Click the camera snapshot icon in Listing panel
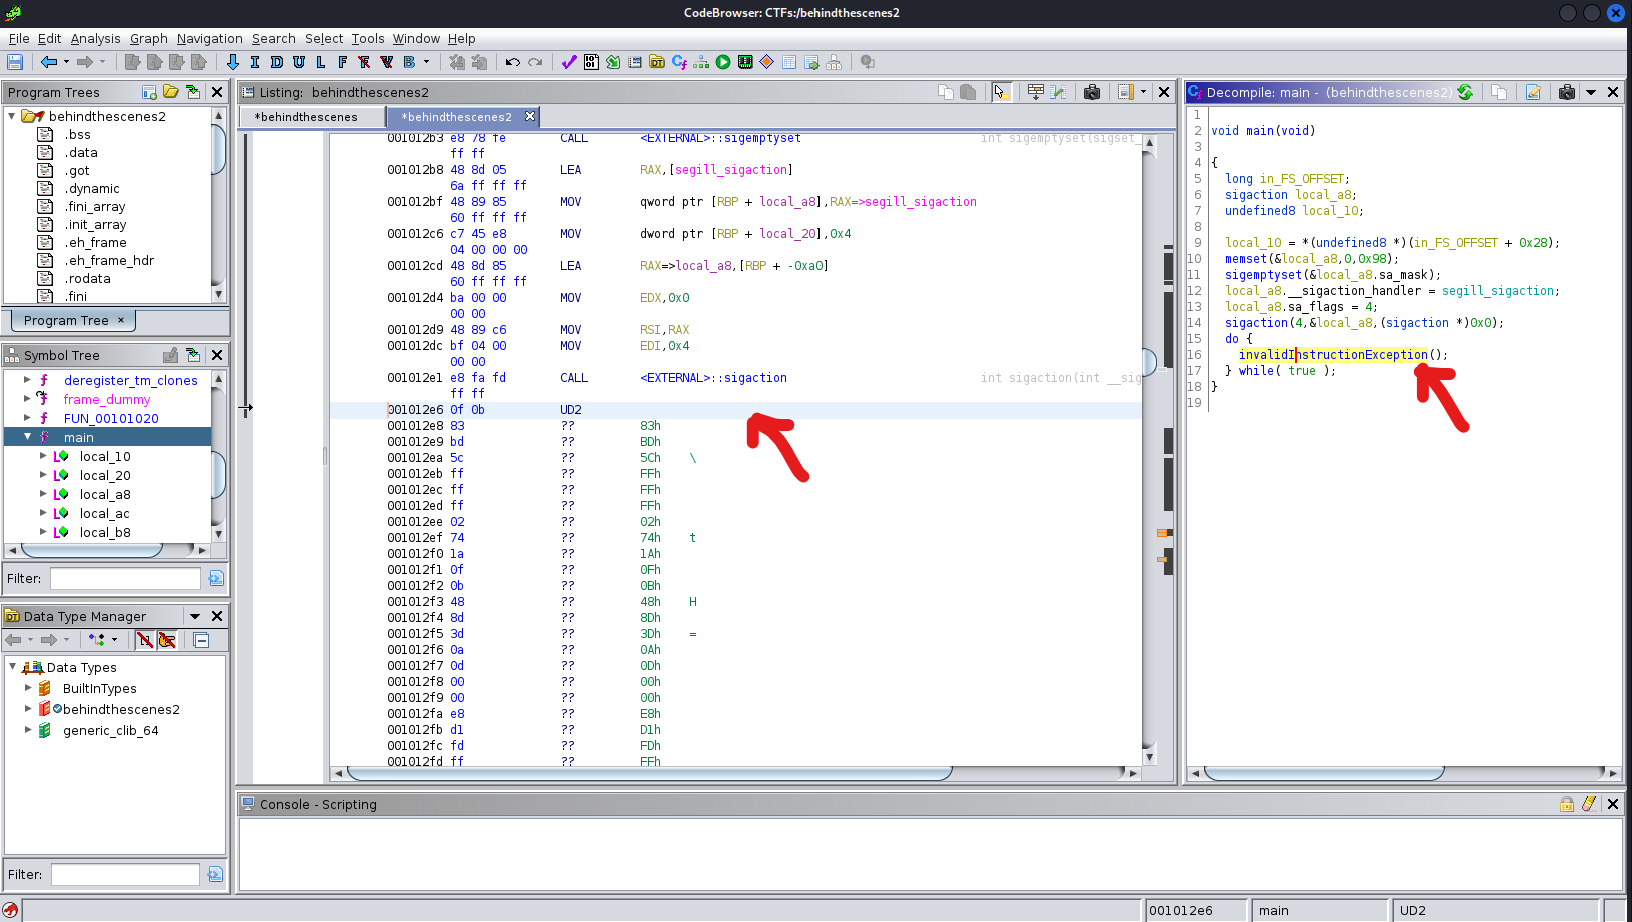The image size is (1632, 922). [1092, 92]
